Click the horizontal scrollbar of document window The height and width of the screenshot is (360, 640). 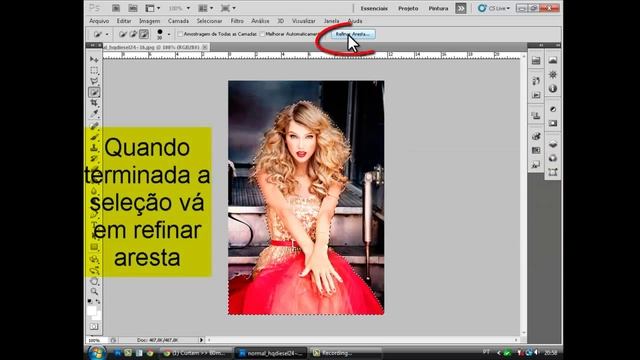[x=362, y=340]
